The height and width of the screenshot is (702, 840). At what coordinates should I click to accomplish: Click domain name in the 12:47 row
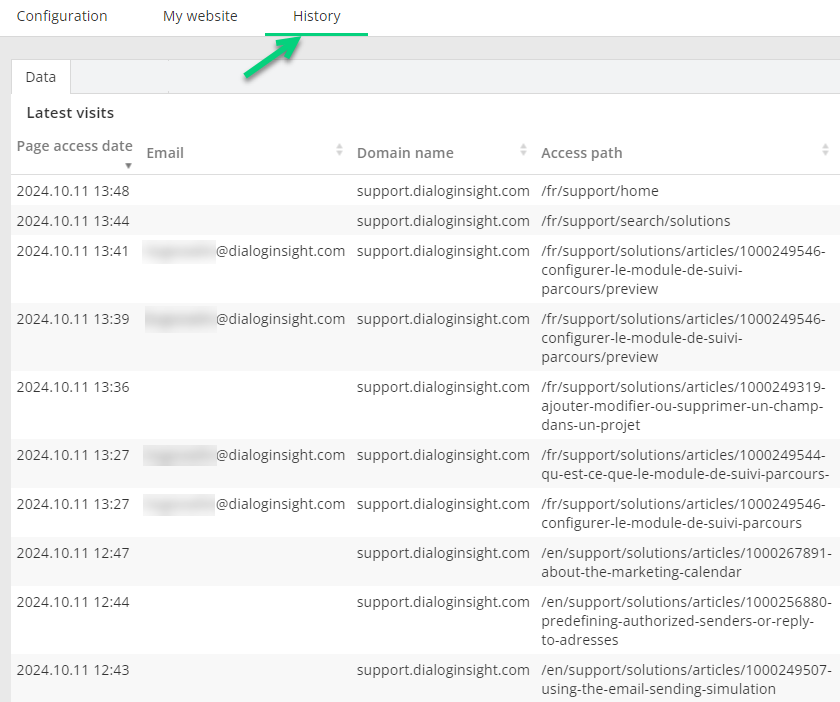click(x=443, y=553)
